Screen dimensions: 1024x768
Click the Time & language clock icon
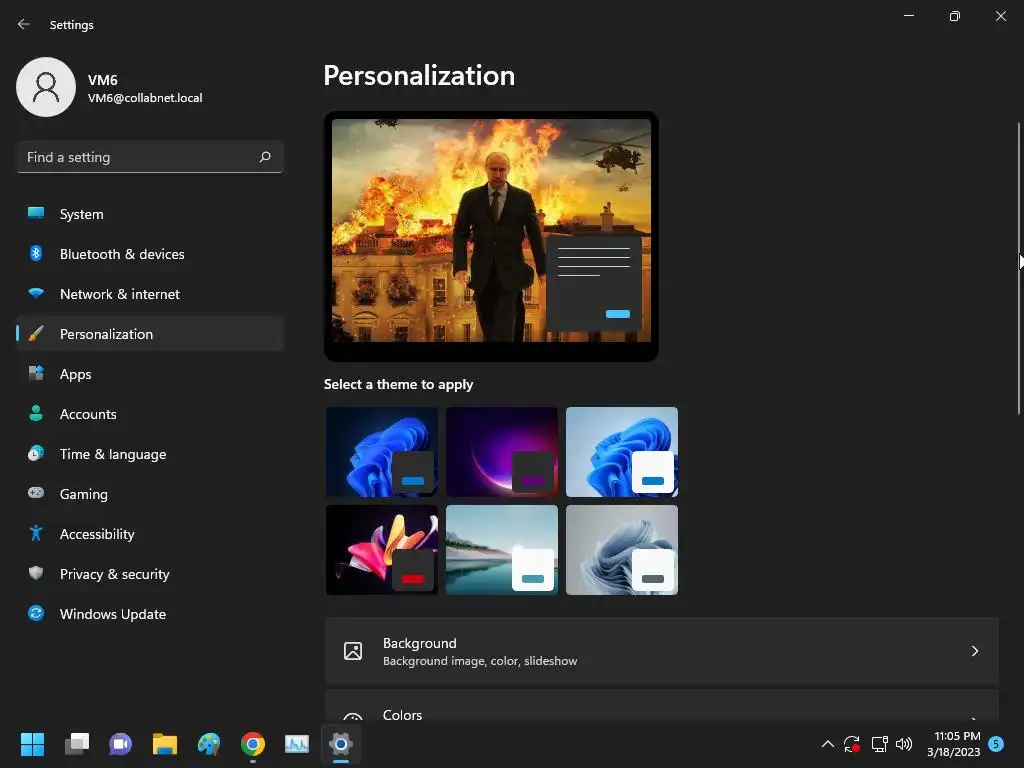pos(36,453)
